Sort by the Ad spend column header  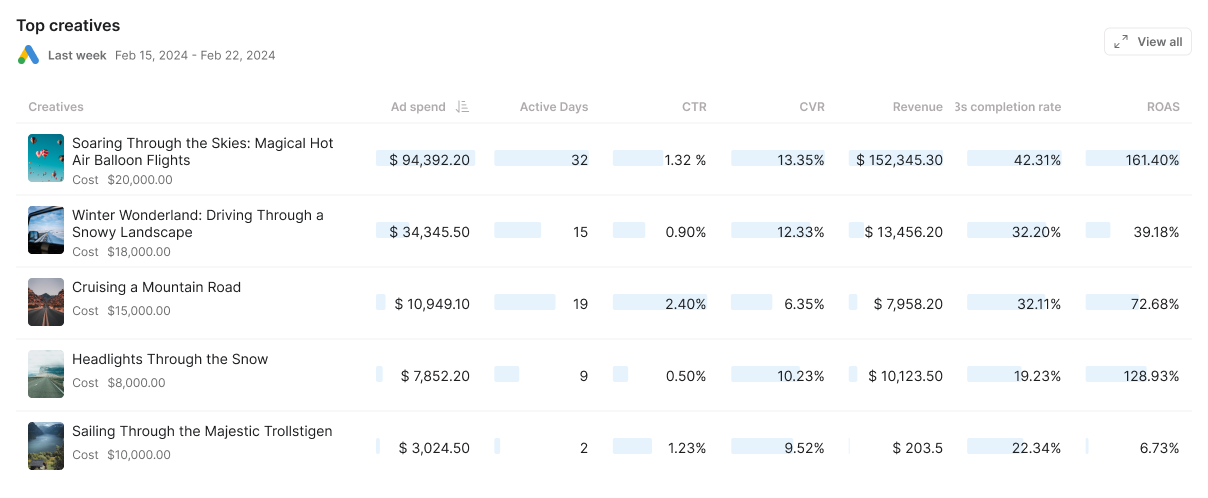click(418, 107)
